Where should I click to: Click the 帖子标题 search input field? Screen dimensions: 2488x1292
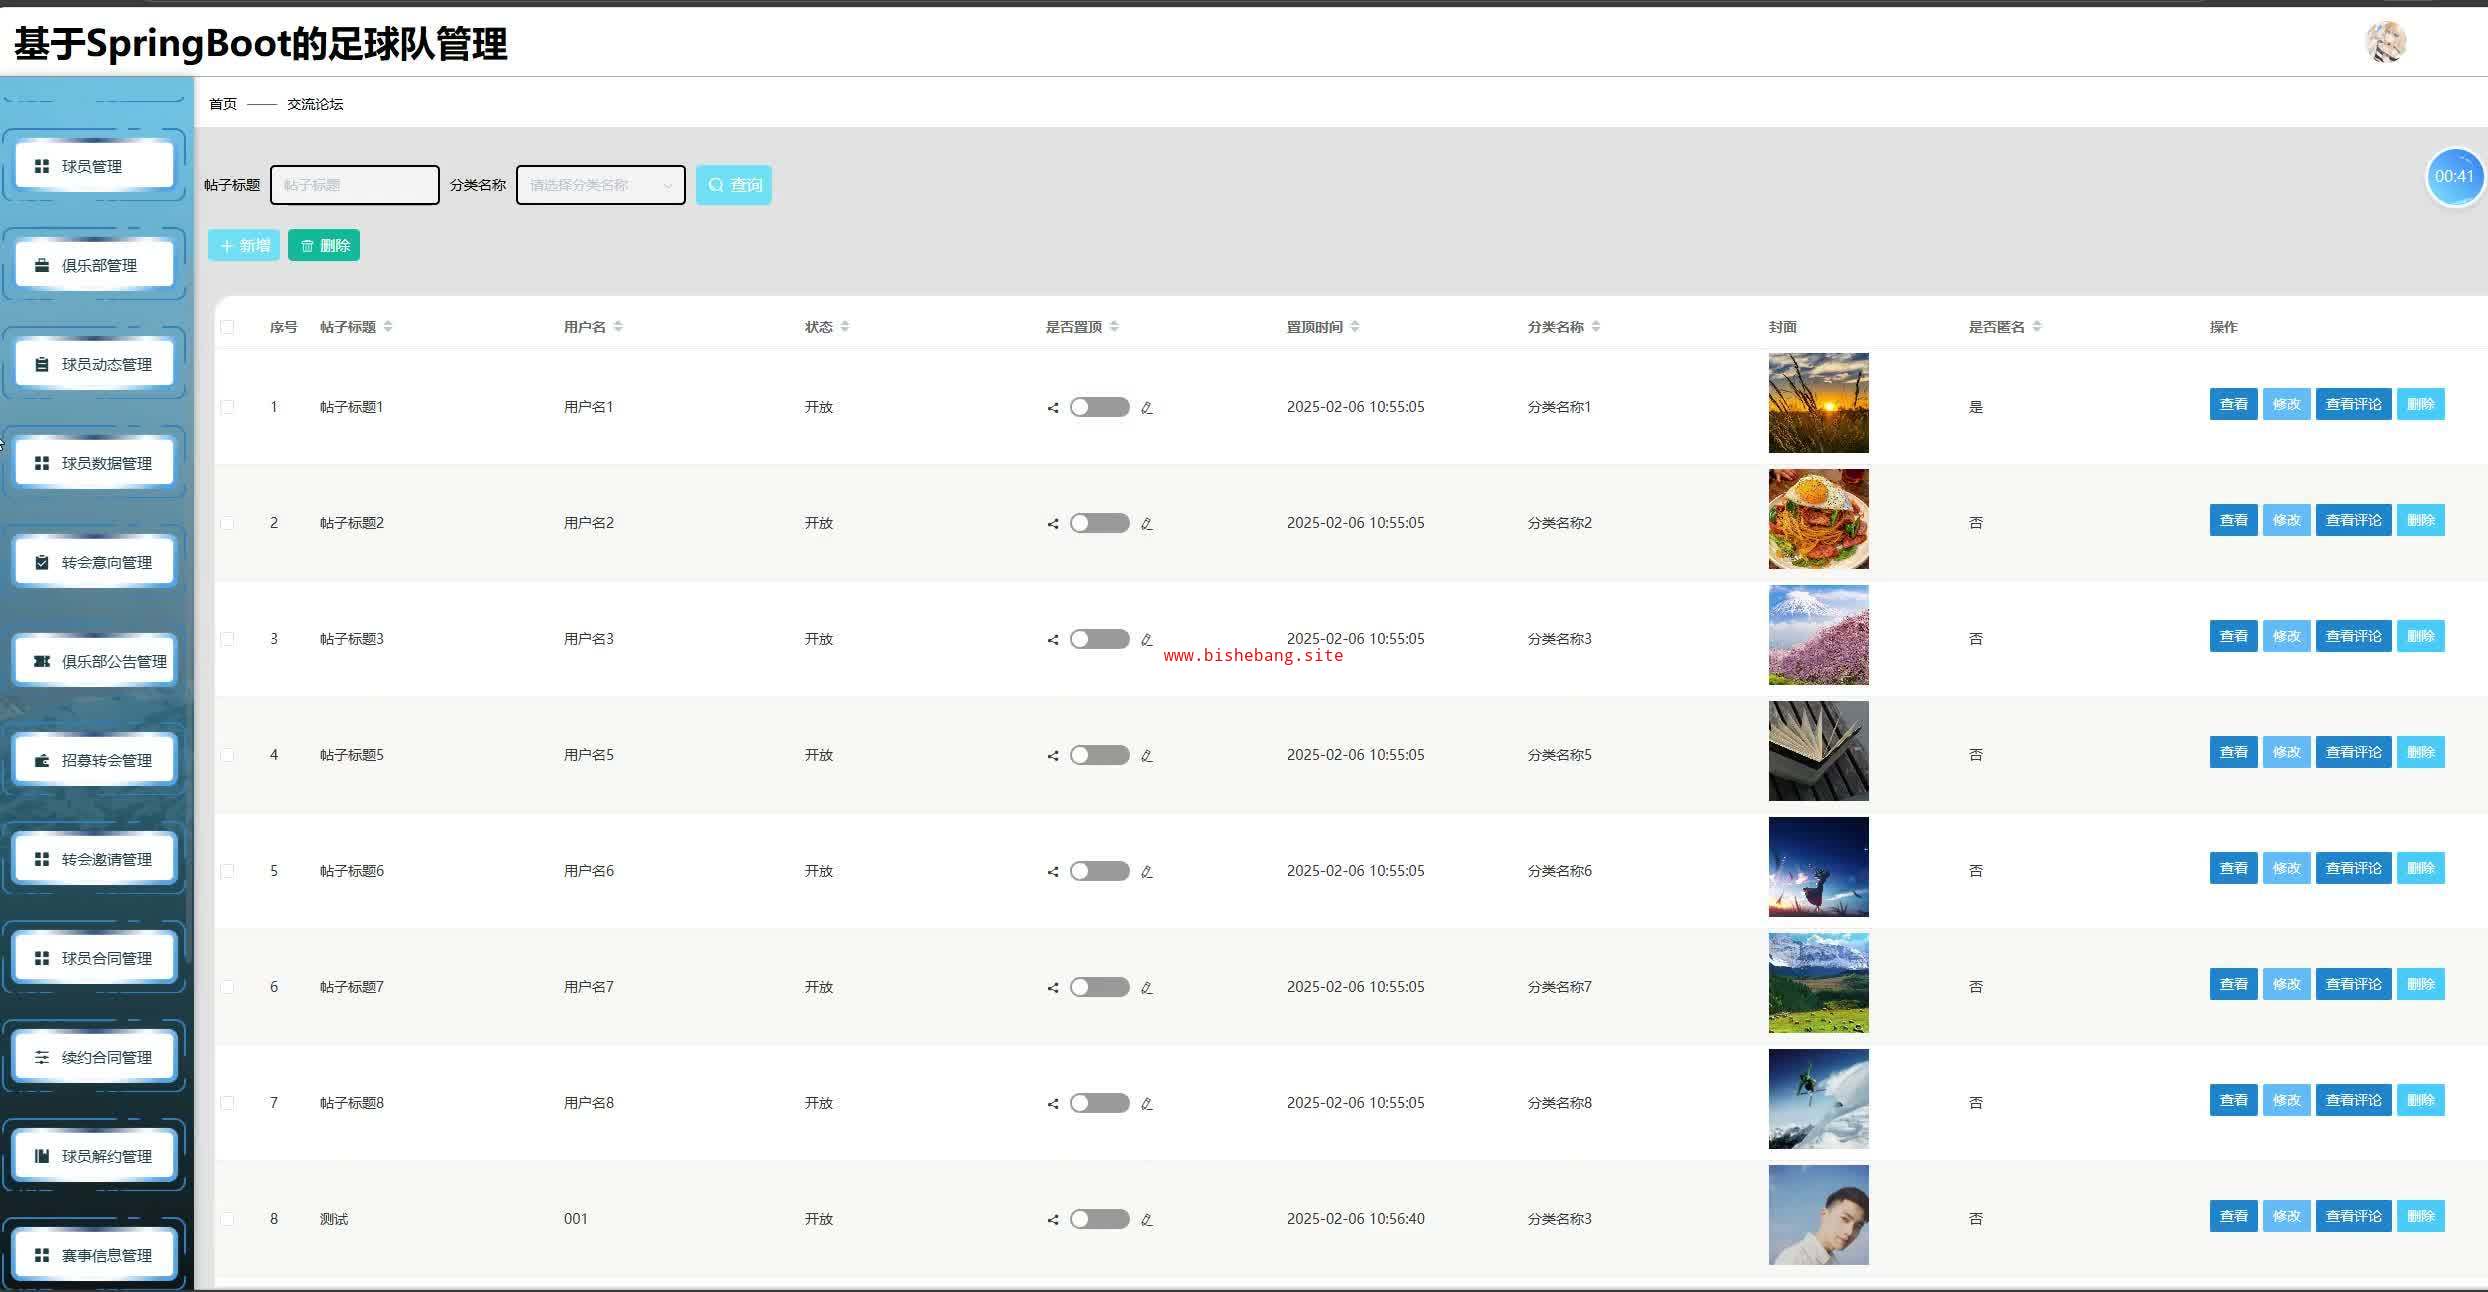tap(355, 185)
